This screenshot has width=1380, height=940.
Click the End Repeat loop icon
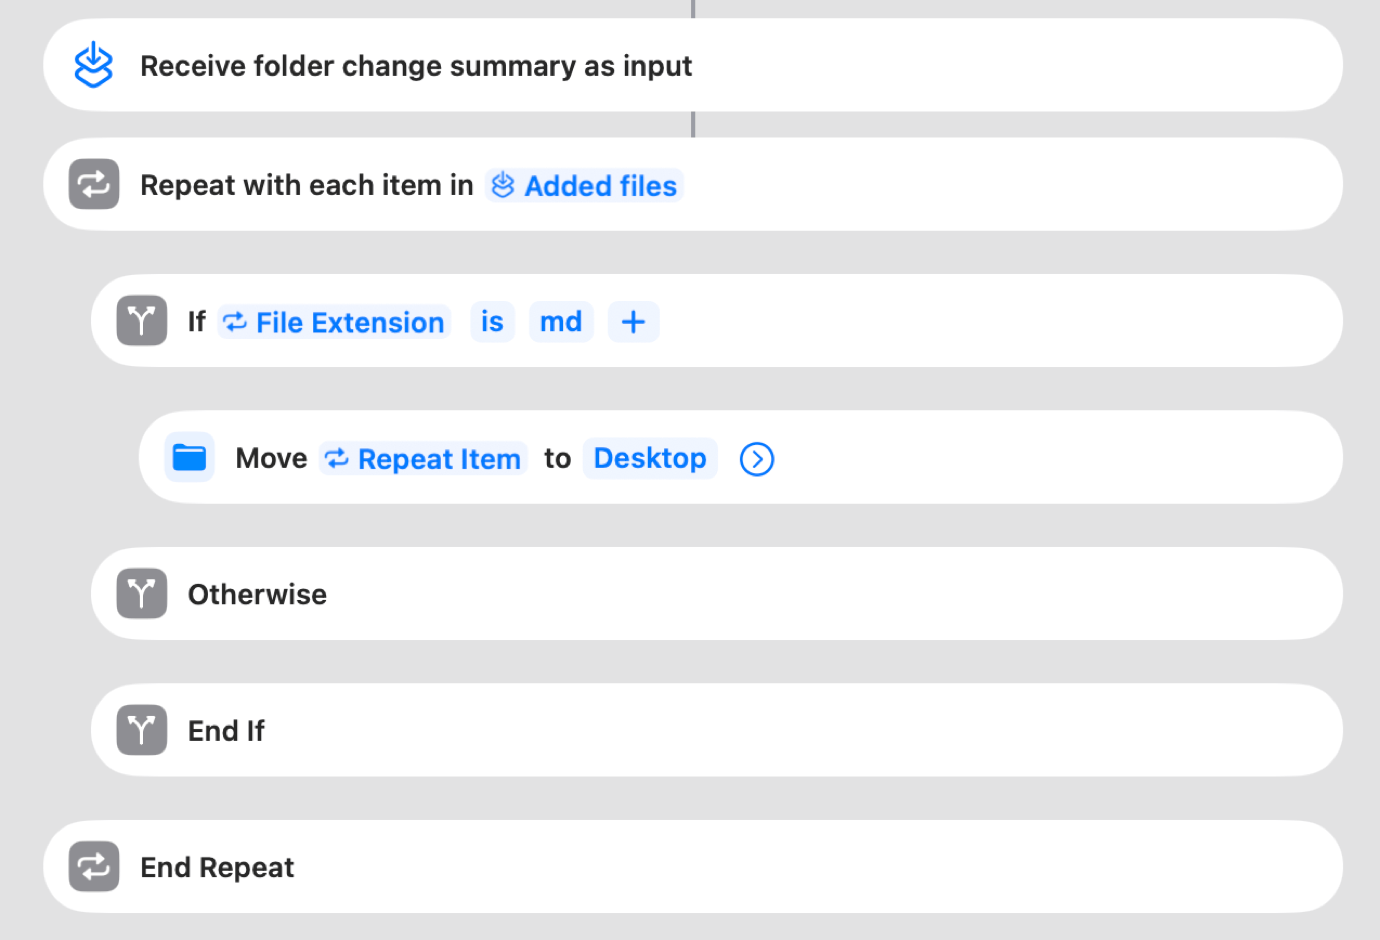(x=94, y=867)
